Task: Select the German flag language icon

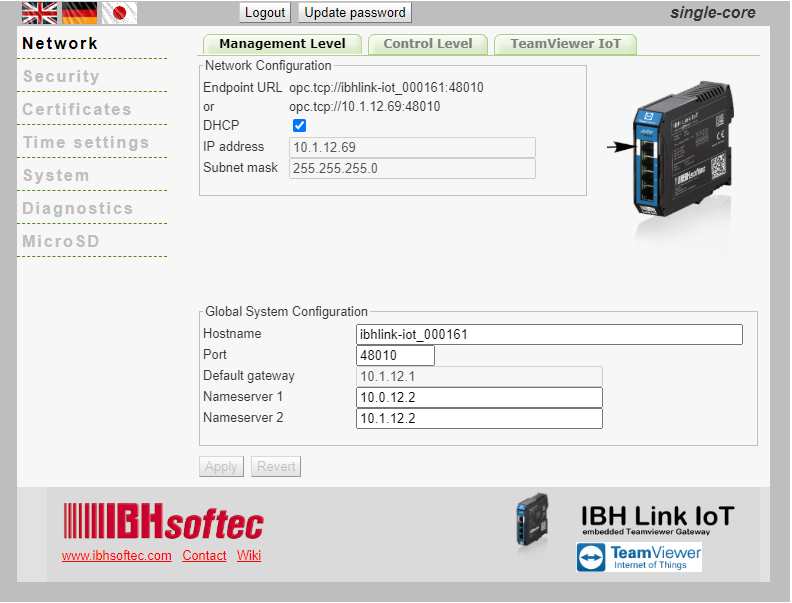Action: pyautogui.click(x=79, y=13)
